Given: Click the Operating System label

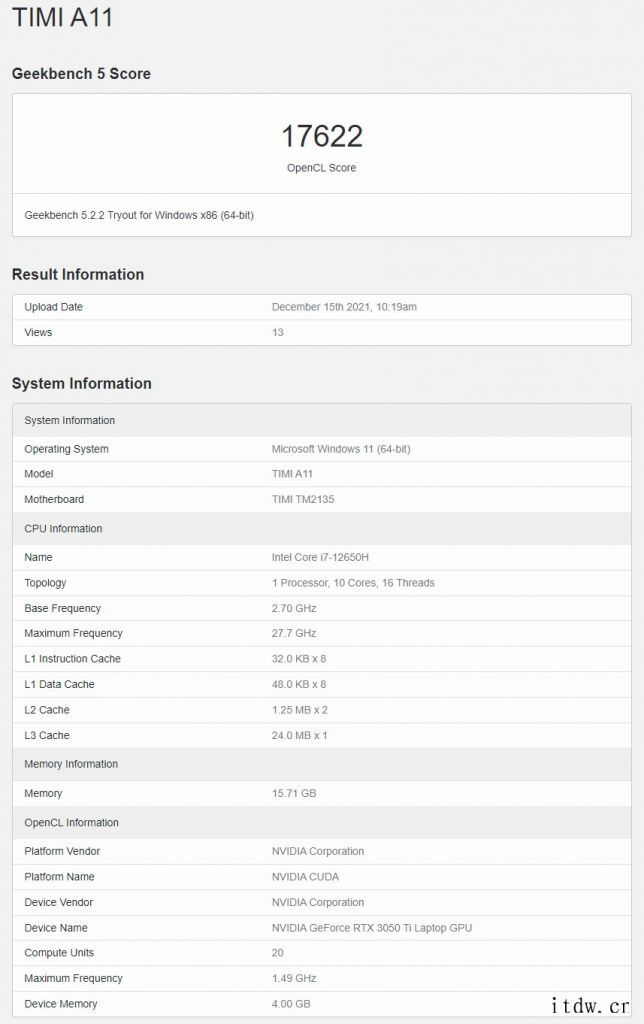Looking at the screenshot, I should (67, 449).
